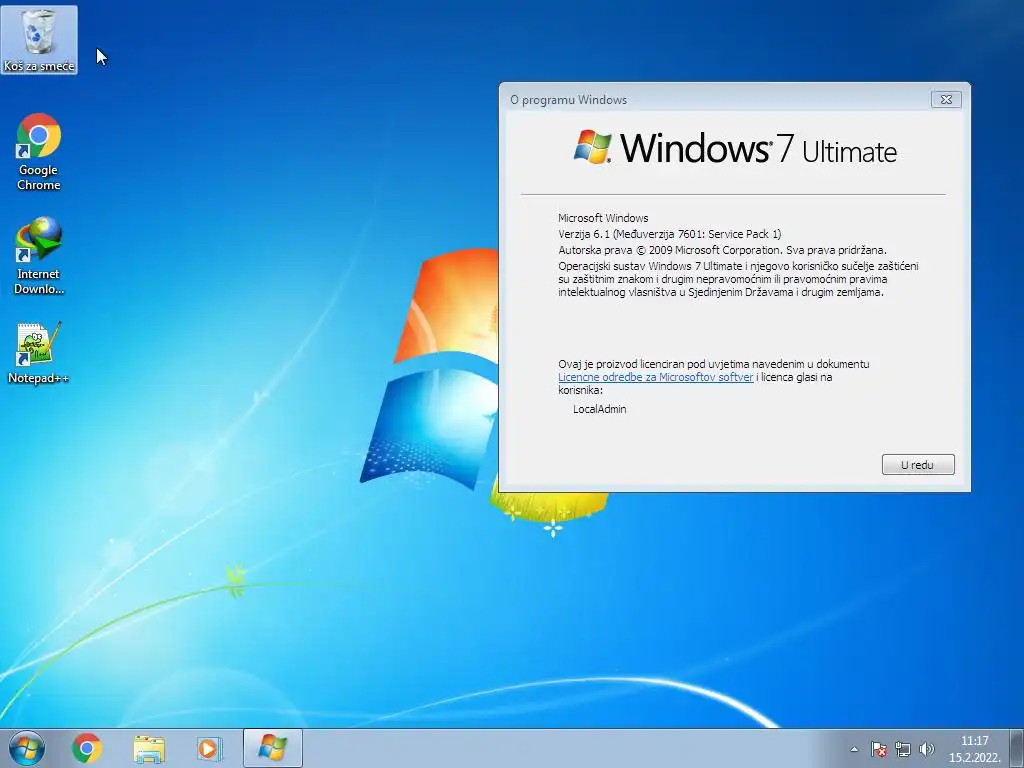
Task: Click the Verzija 6.1 Service Pack 1 line
Action: click(x=669, y=234)
